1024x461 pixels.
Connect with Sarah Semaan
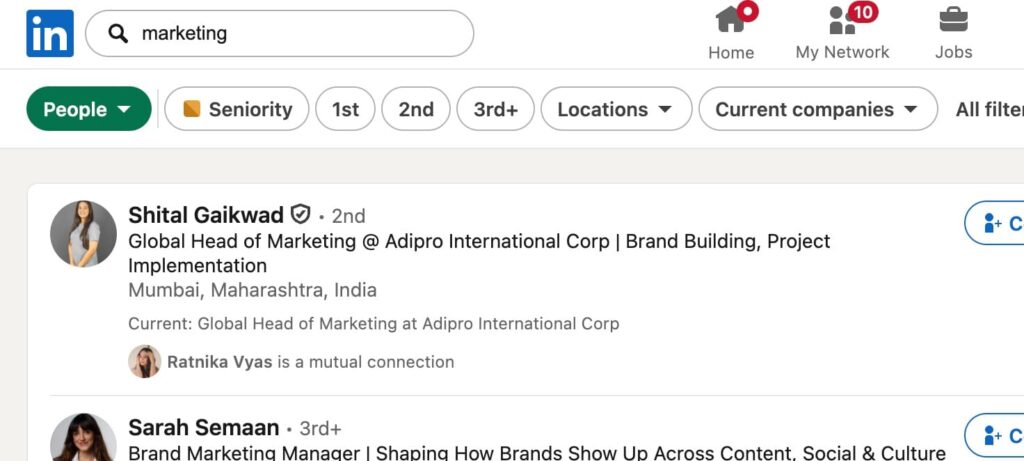994,435
